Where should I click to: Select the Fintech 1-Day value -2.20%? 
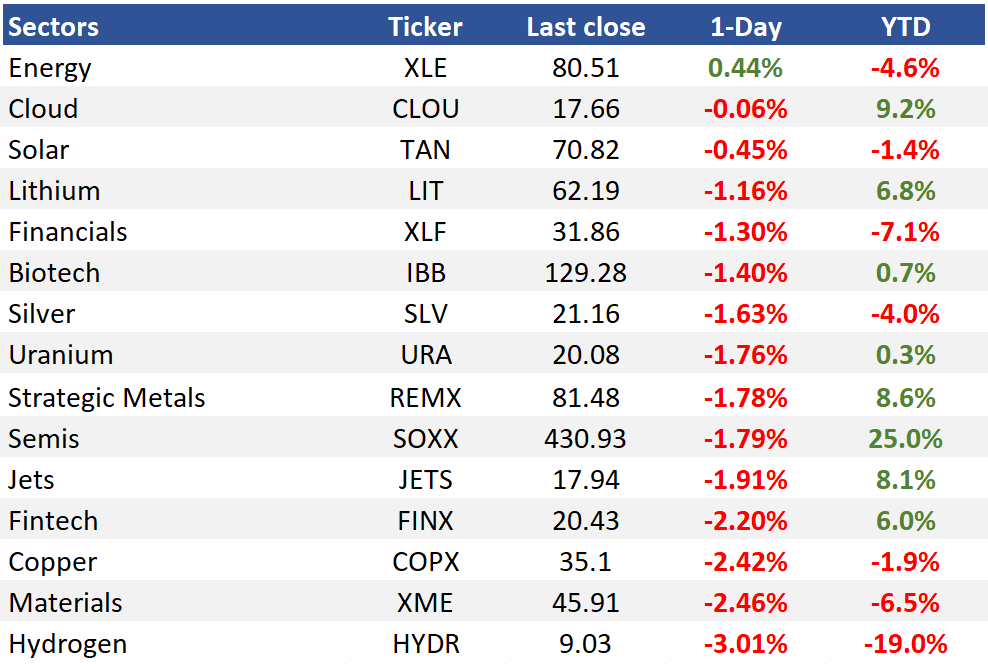746,520
